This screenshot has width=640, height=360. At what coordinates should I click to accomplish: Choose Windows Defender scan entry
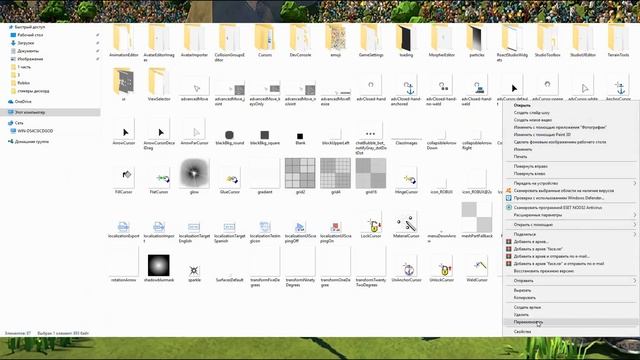[570, 198]
